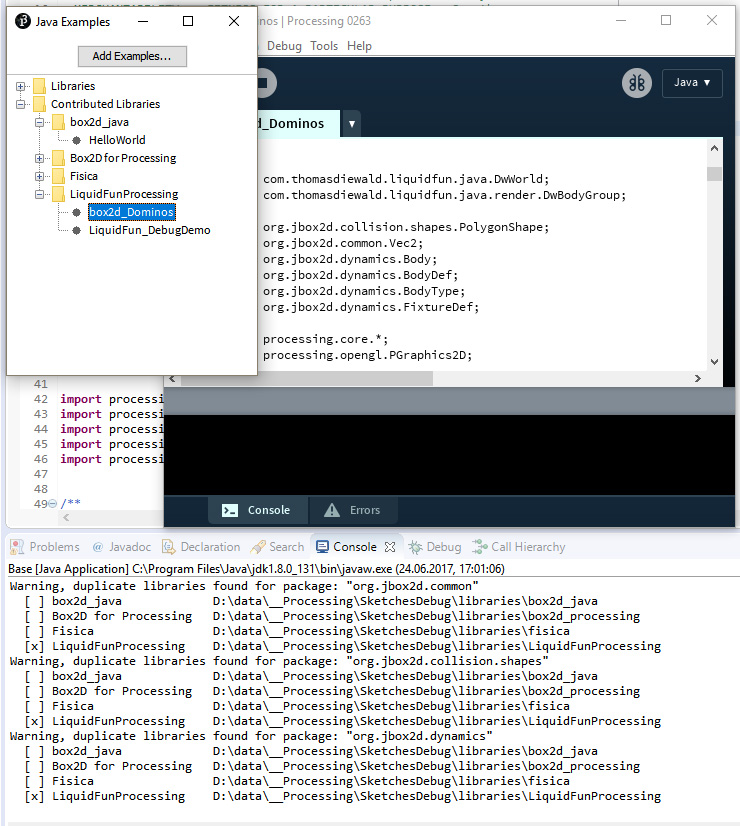Click the Processing console terminal icon

tap(230, 510)
